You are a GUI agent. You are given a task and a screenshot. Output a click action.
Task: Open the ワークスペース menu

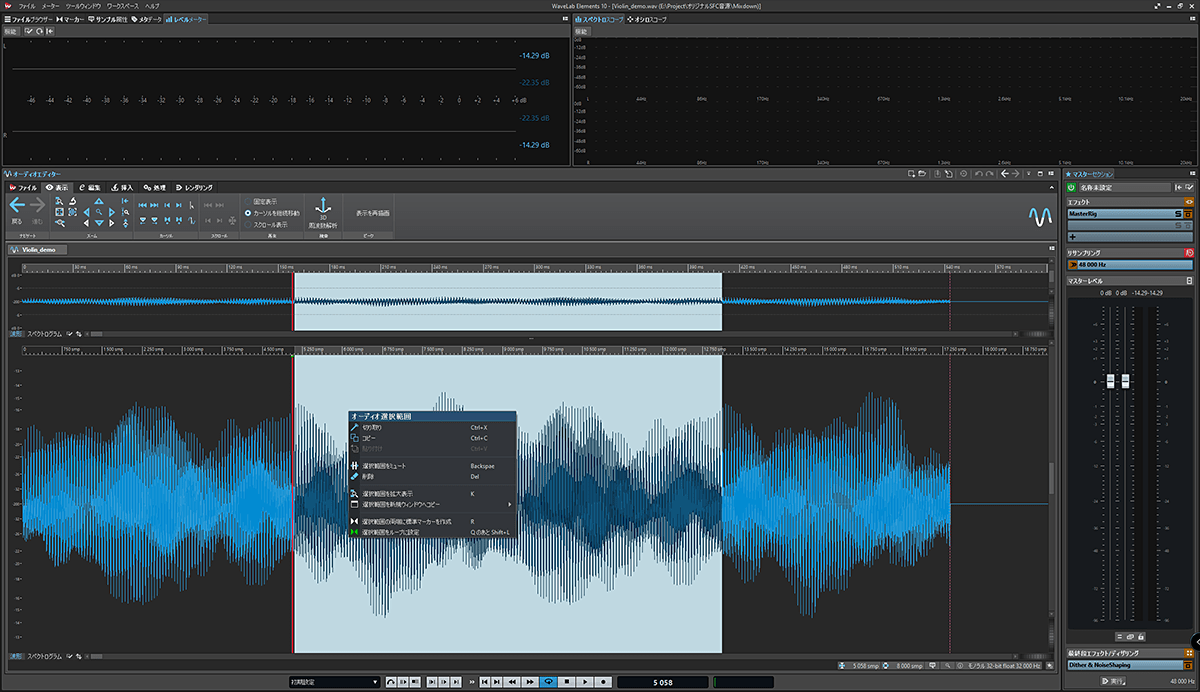pos(122,6)
